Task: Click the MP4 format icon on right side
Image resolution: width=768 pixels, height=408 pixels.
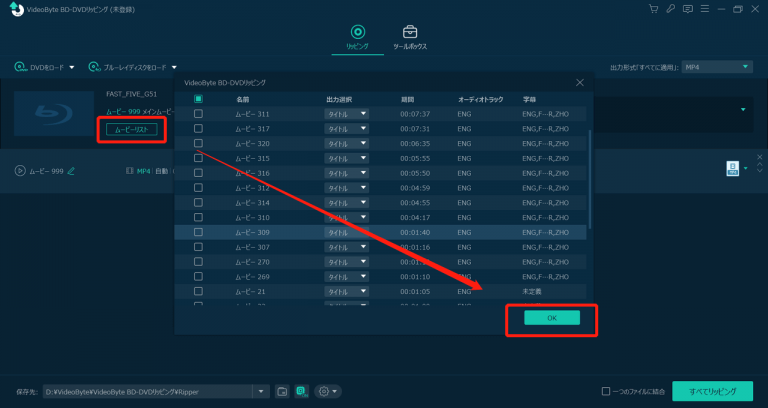Action: [x=732, y=170]
